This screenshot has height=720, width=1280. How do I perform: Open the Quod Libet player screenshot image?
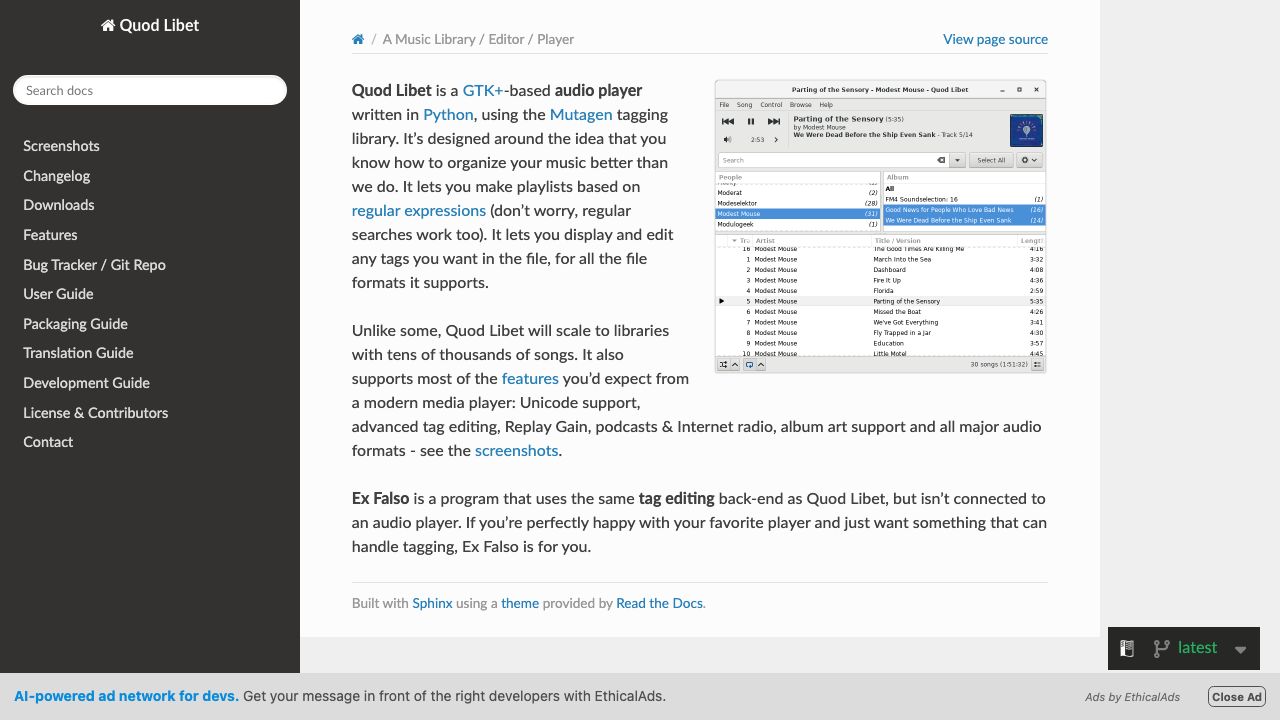point(881,226)
